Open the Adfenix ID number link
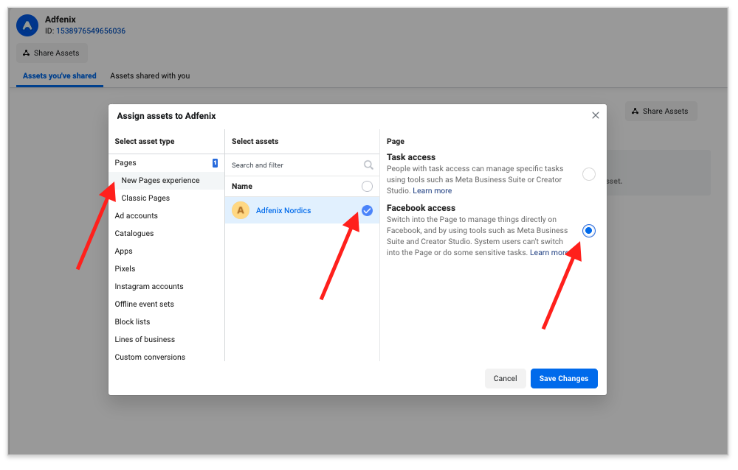Image resolution: width=738 pixels, height=470 pixels. 90,31
